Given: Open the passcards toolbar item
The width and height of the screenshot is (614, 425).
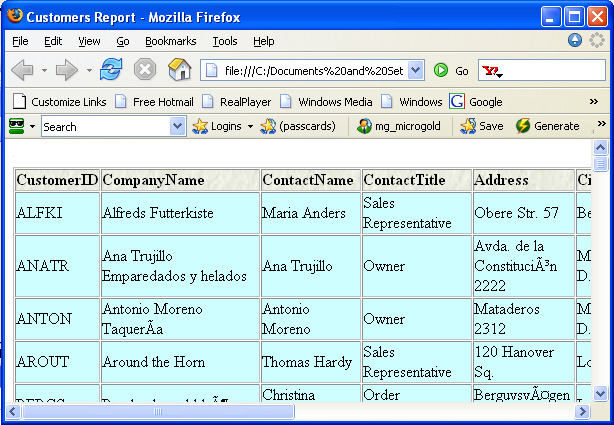Looking at the screenshot, I should pyautogui.click(x=298, y=126).
